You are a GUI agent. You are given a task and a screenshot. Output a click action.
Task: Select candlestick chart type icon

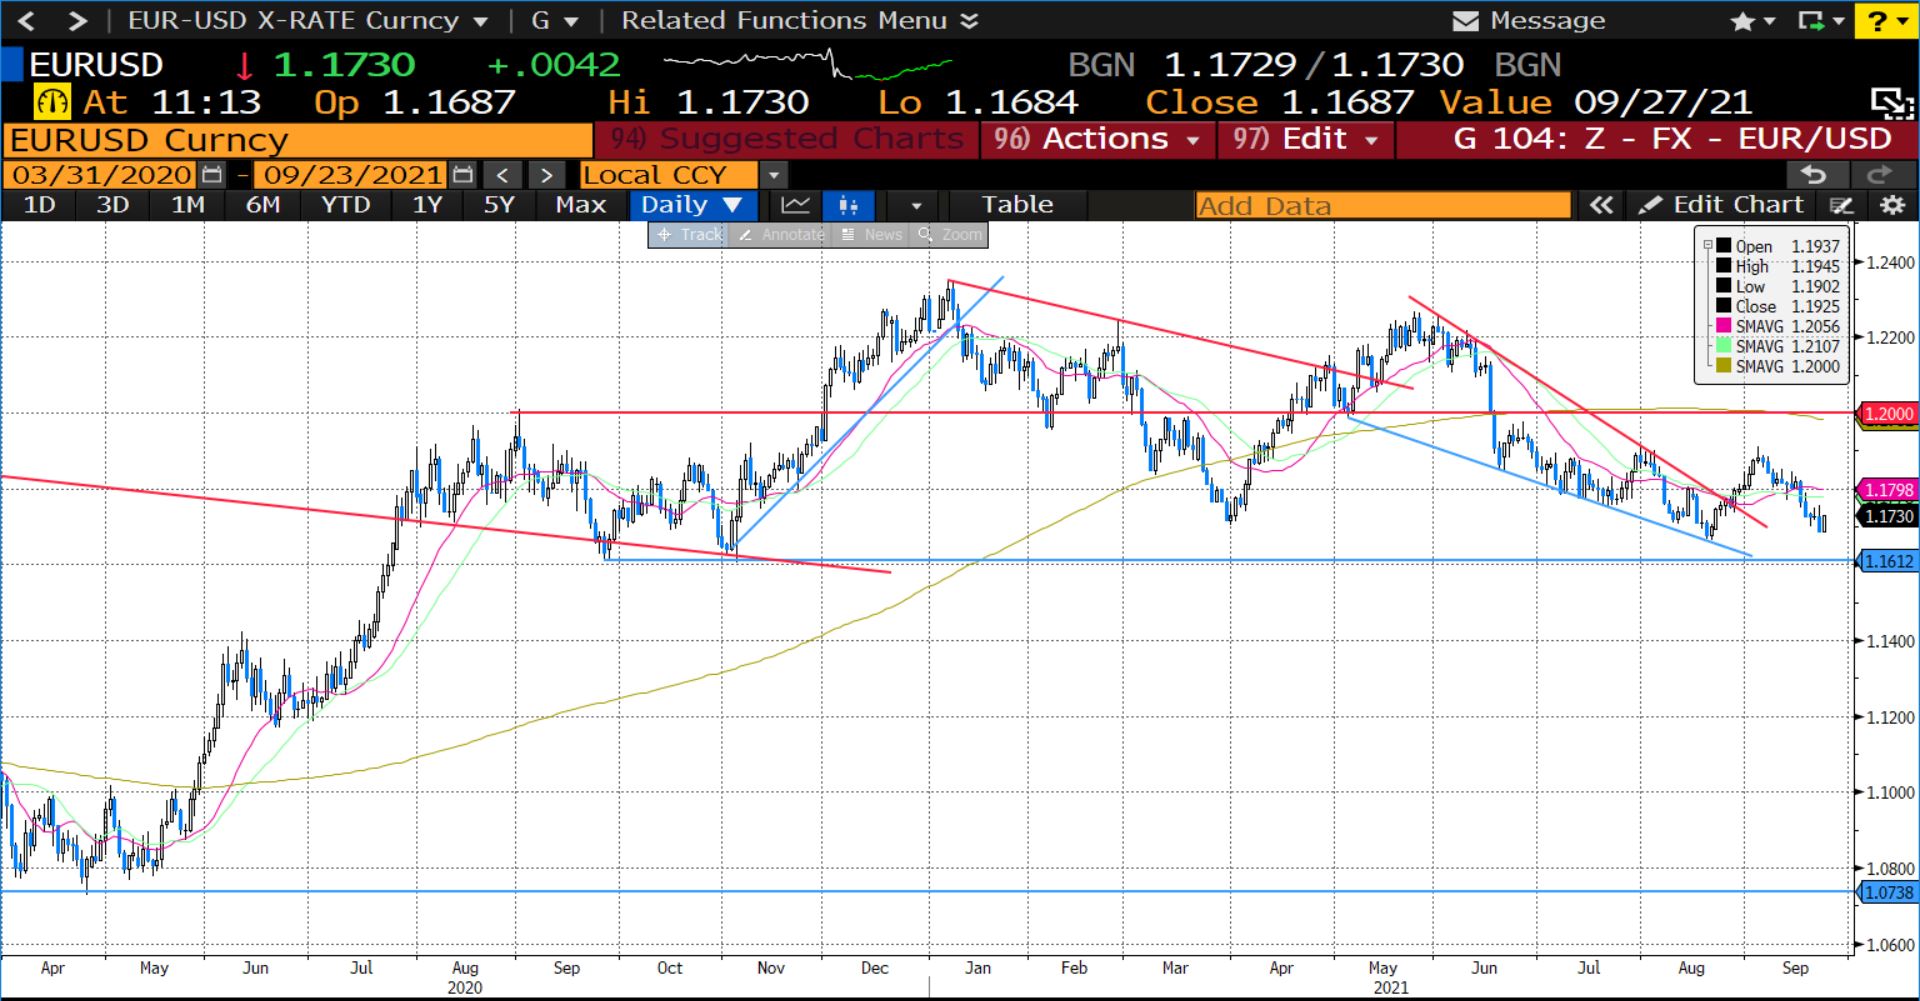click(849, 205)
